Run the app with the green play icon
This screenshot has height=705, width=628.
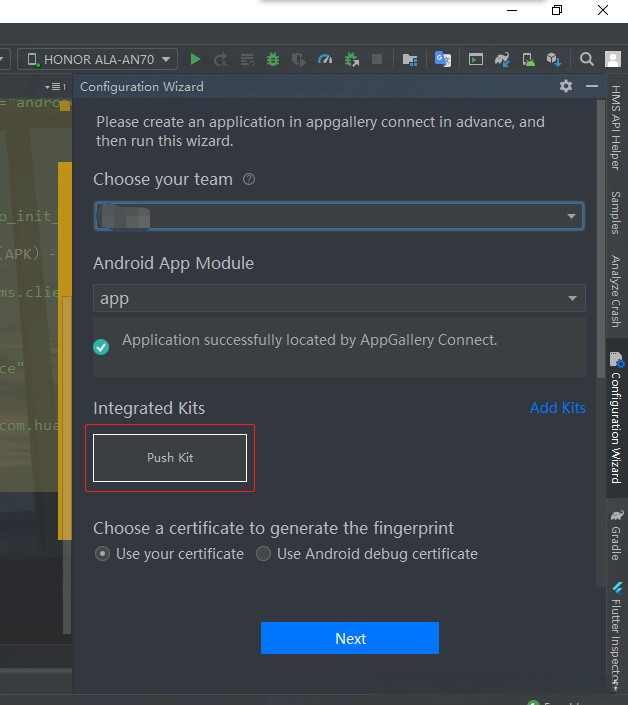(195, 59)
